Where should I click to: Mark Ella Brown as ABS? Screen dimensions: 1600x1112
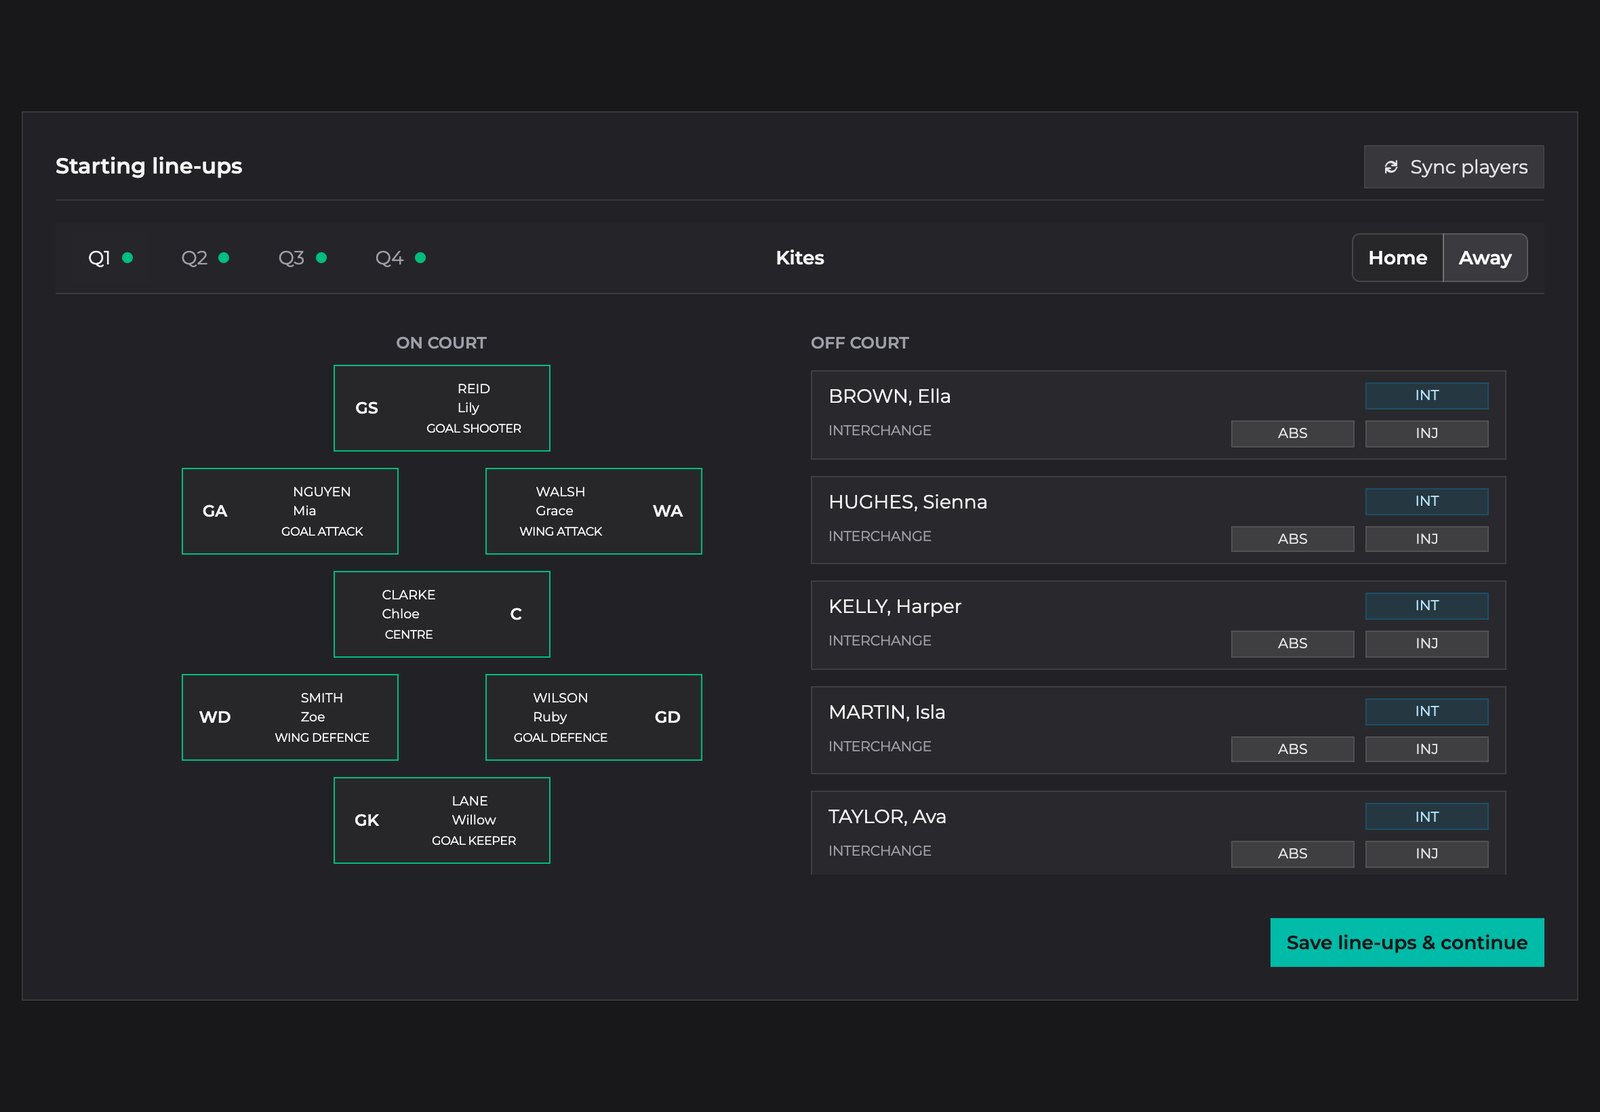pyautogui.click(x=1292, y=433)
